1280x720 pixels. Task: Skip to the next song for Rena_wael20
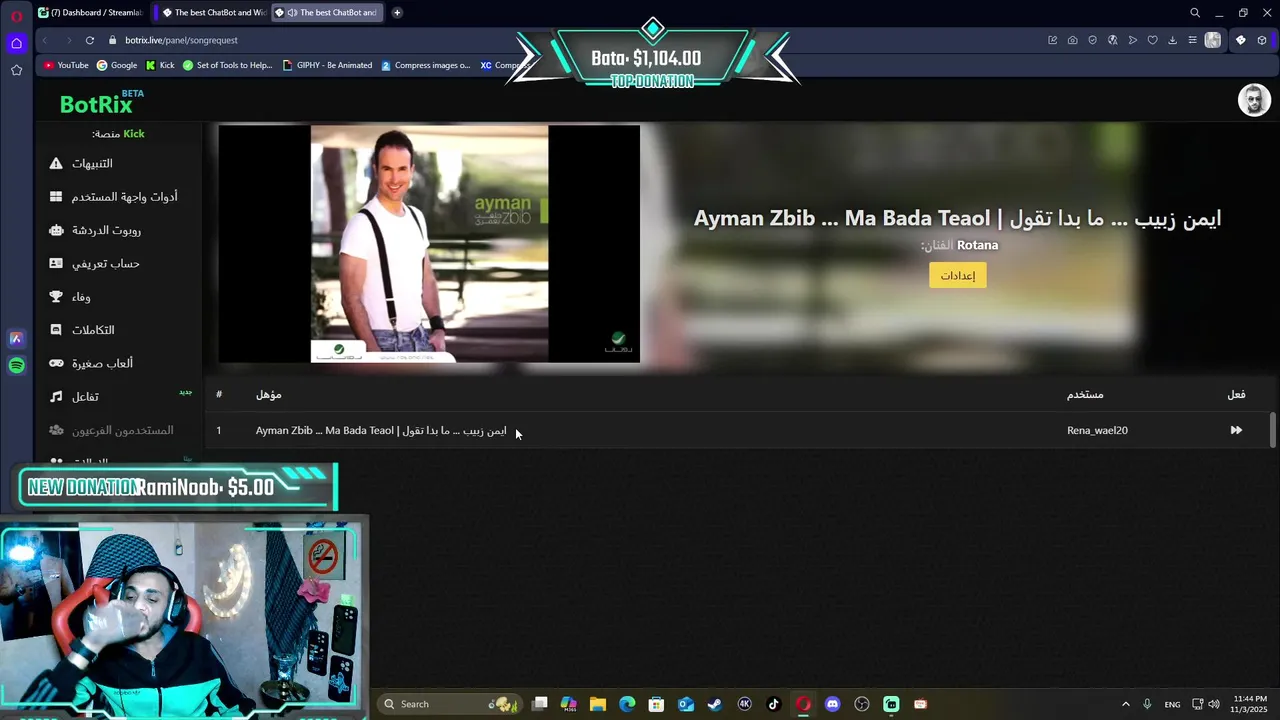pyautogui.click(x=1236, y=430)
